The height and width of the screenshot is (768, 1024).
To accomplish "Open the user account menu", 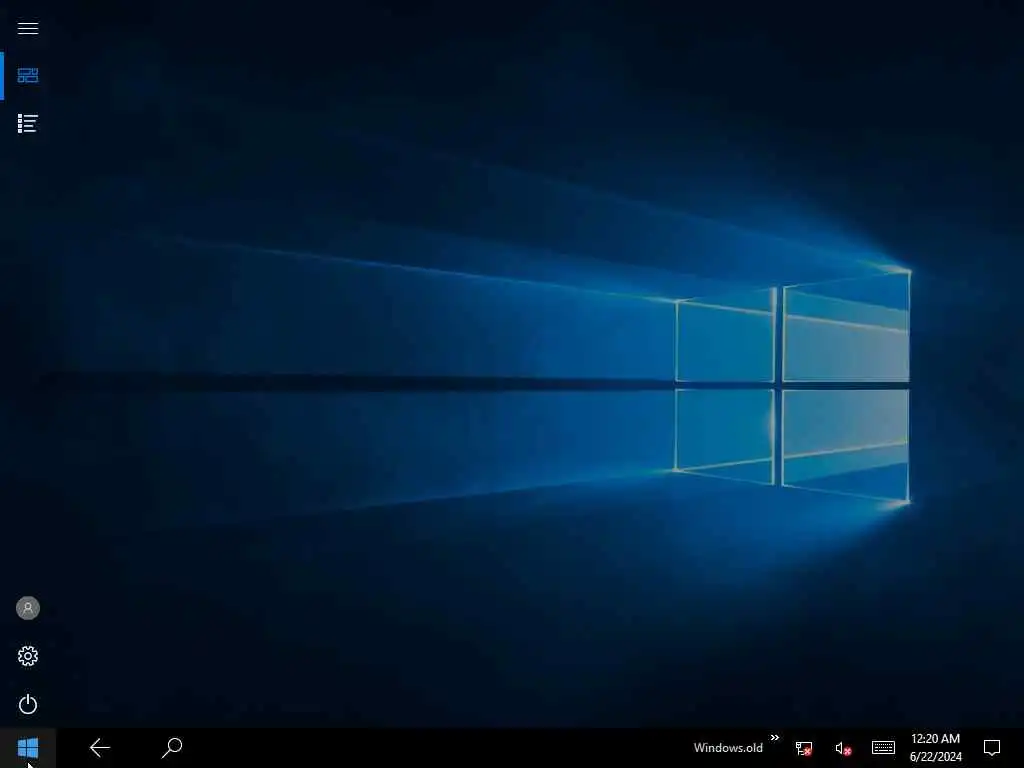I will [27, 608].
